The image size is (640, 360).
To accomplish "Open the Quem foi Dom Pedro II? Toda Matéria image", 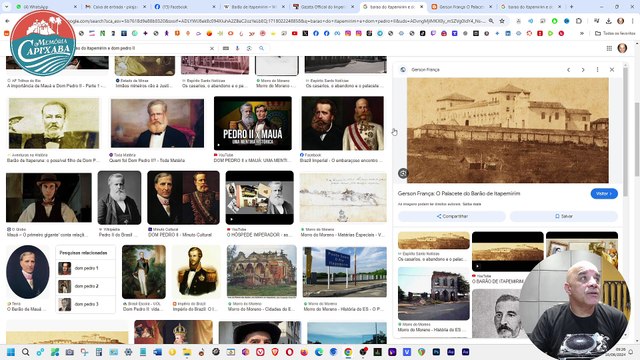I will click(158, 123).
